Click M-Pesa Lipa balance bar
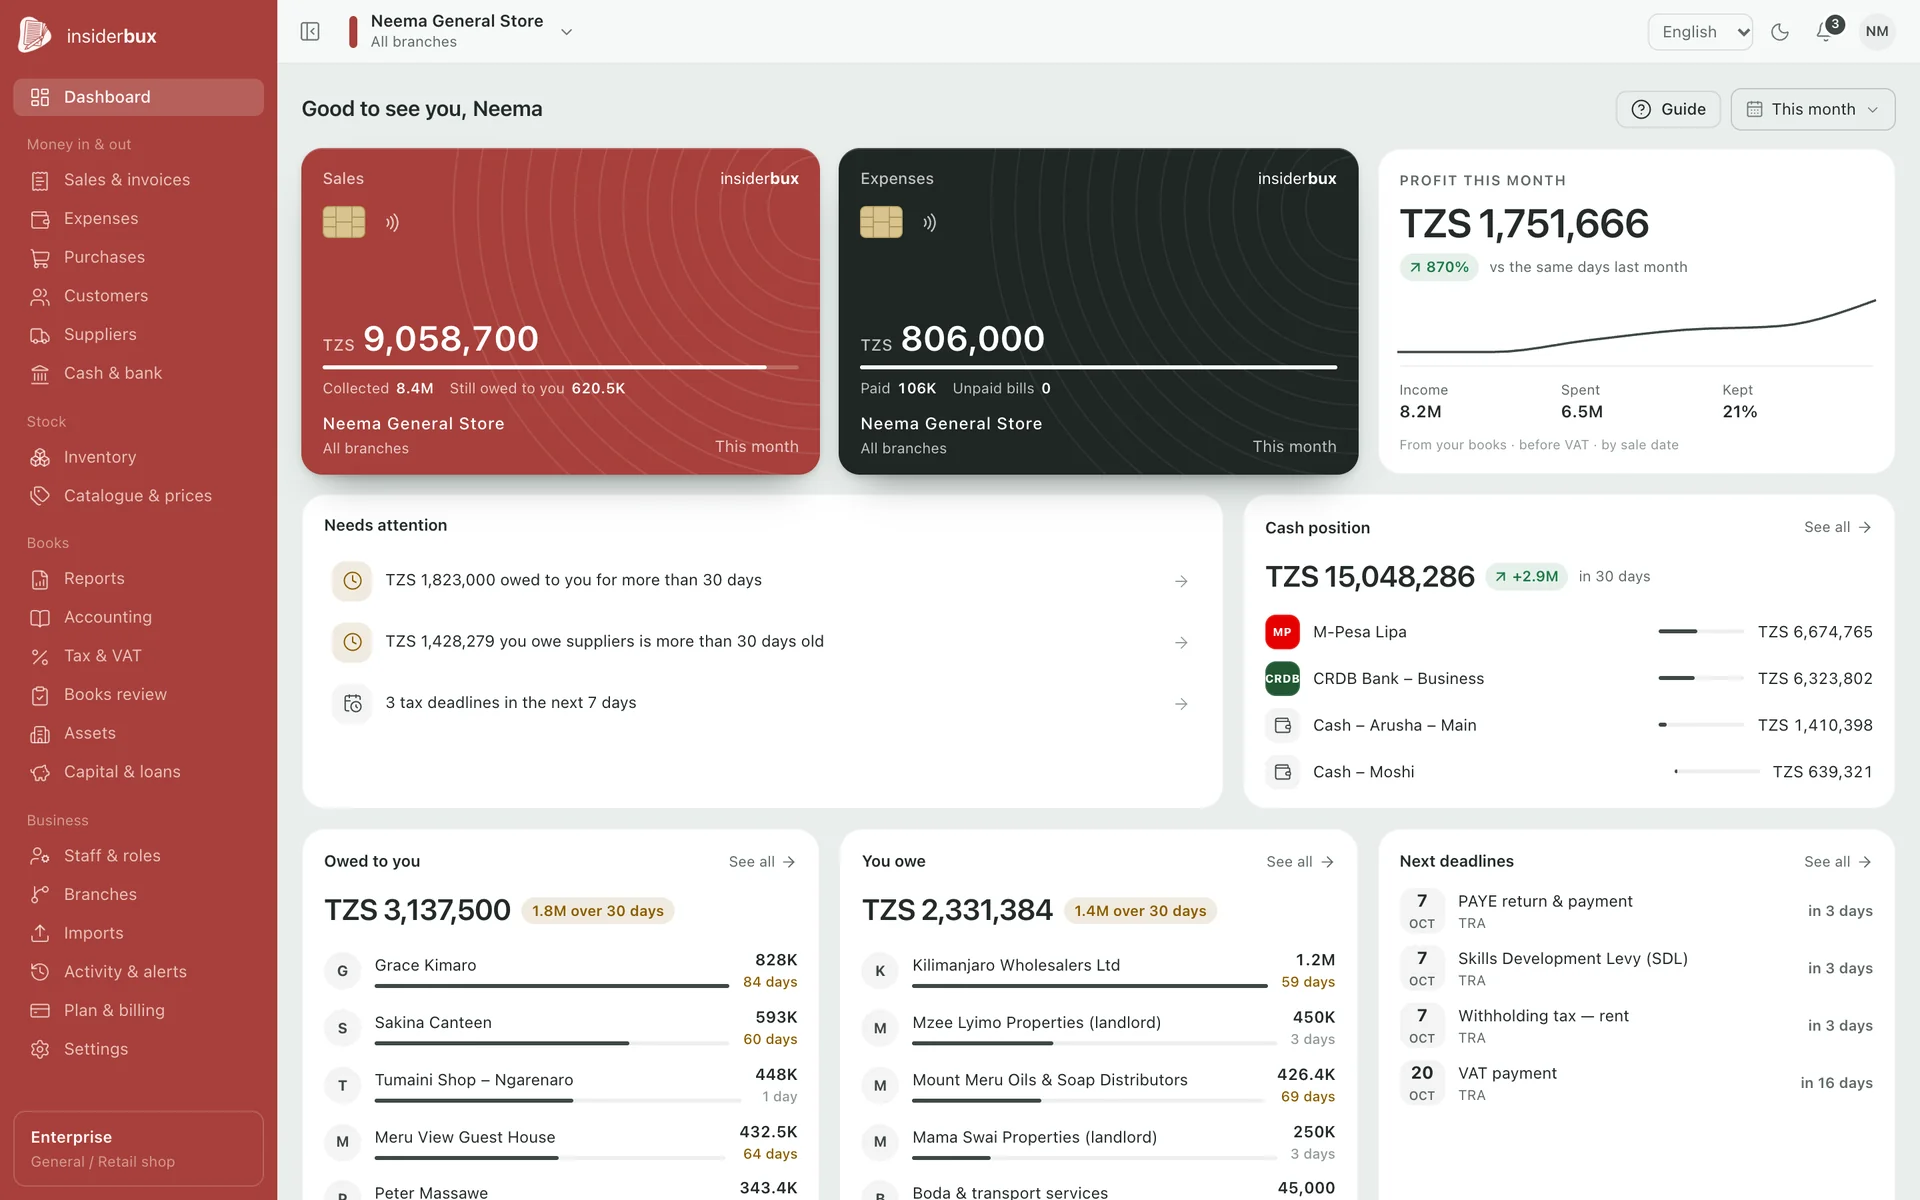Viewport: 1920px width, 1200px height. tap(1700, 632)
